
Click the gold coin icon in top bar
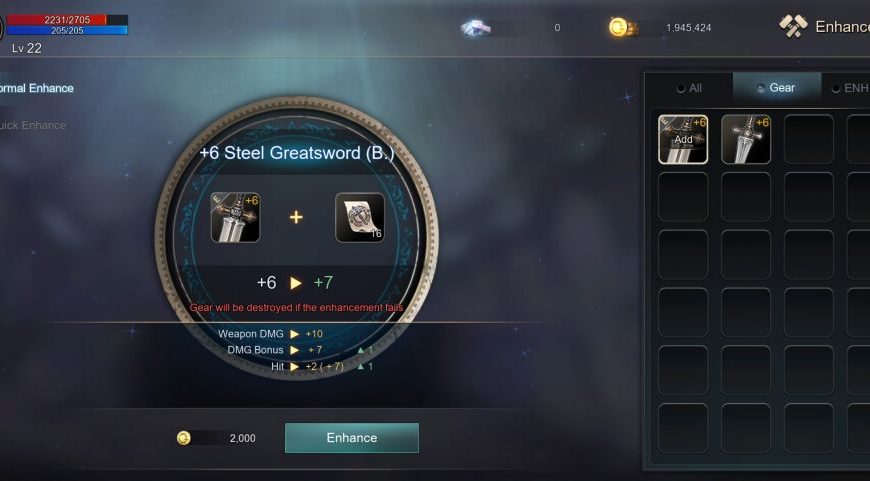pos(618,27)
